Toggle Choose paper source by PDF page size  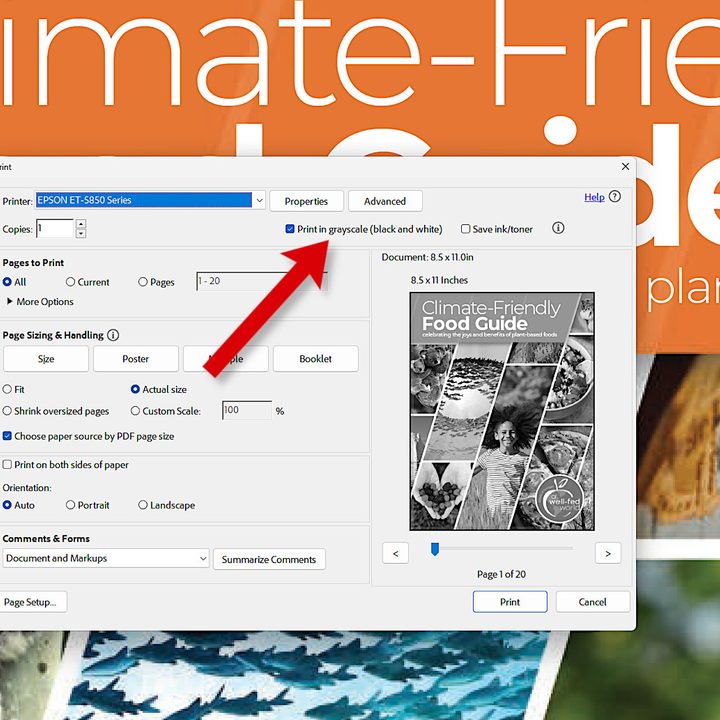[7, 436]
